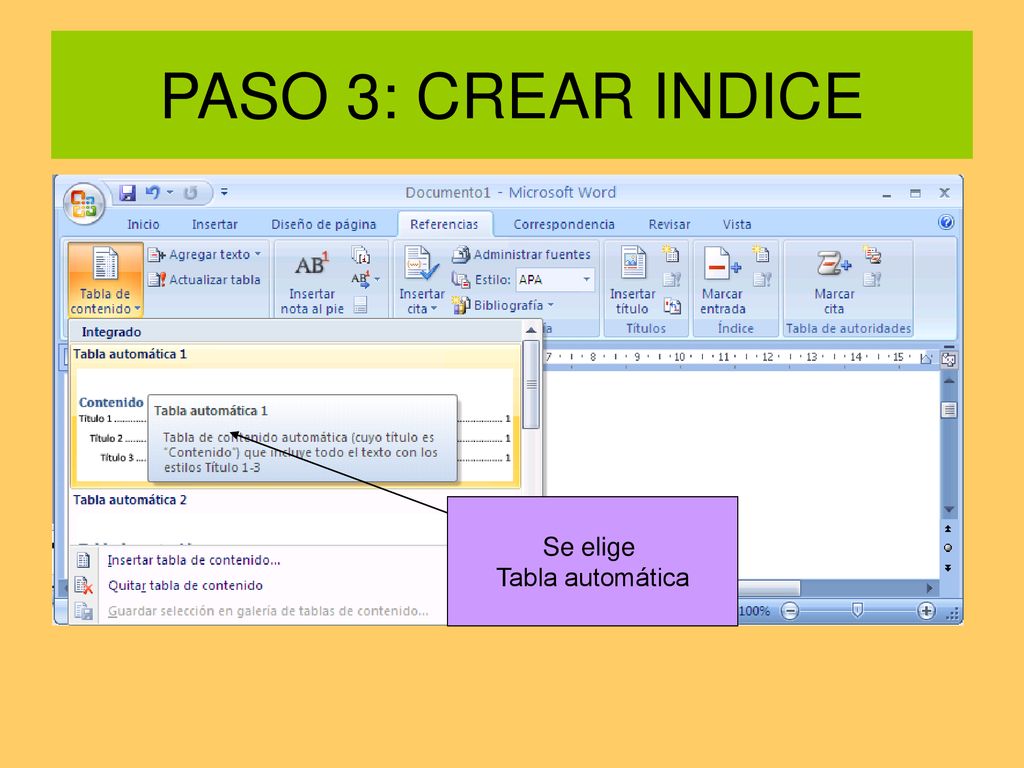
Task: Click the Integrado gallery header
Action: [x=296, y=332]
